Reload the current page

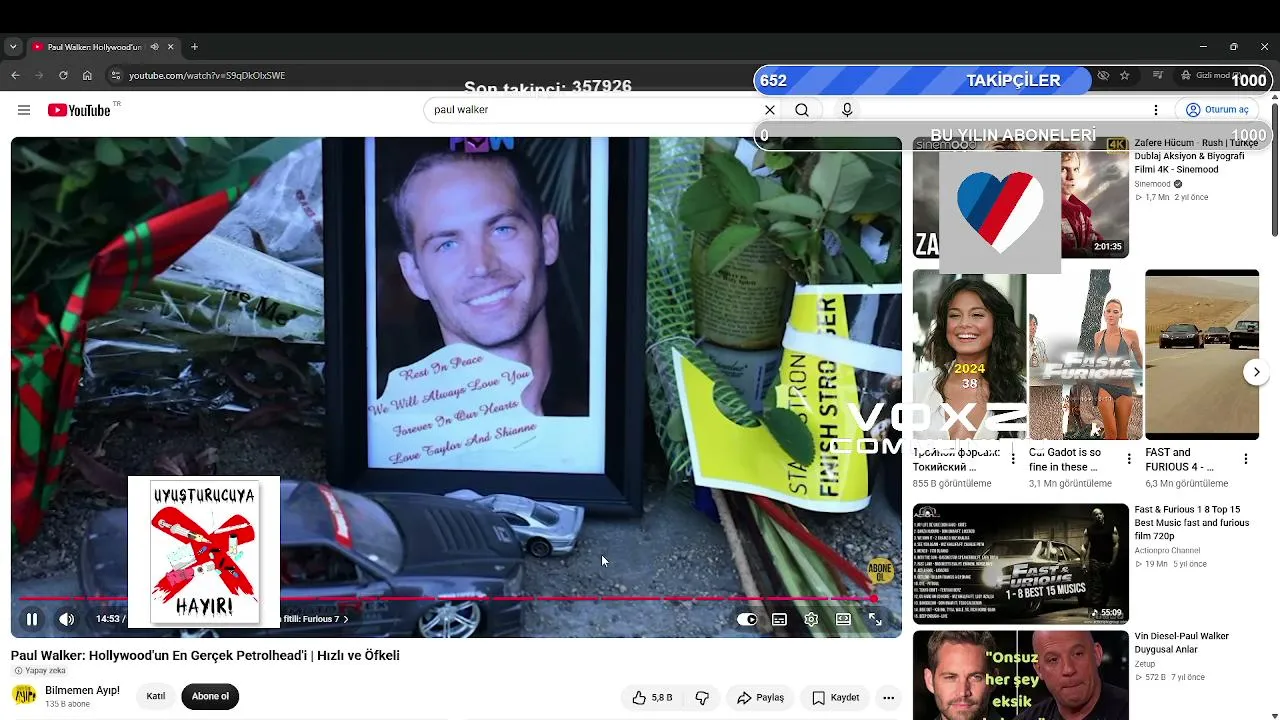pos(63,75)
